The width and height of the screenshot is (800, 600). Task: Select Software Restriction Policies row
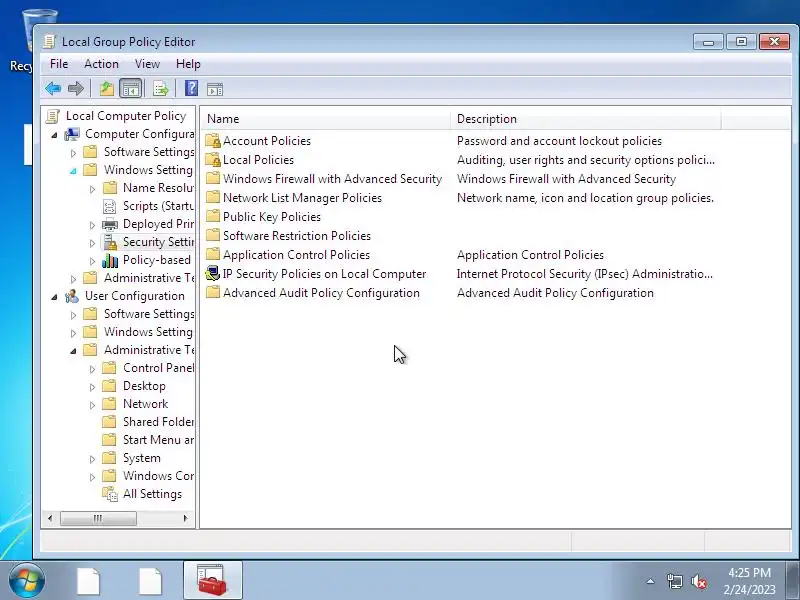[x=296, y=235]
